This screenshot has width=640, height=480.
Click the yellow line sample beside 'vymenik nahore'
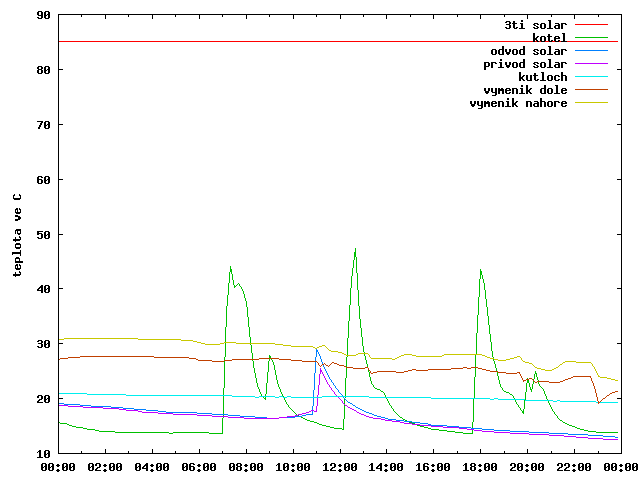[x=591, y=102]
